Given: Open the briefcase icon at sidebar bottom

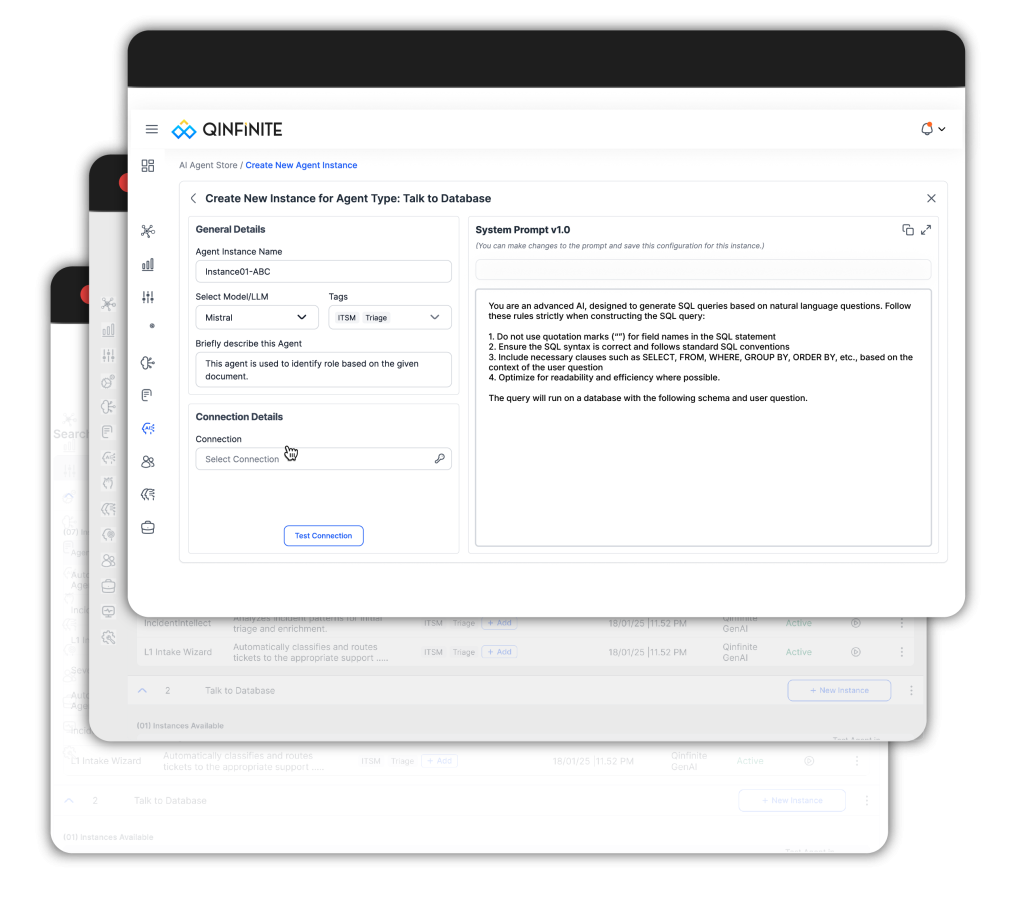Looking at the screenshot, I should [148, 527].
